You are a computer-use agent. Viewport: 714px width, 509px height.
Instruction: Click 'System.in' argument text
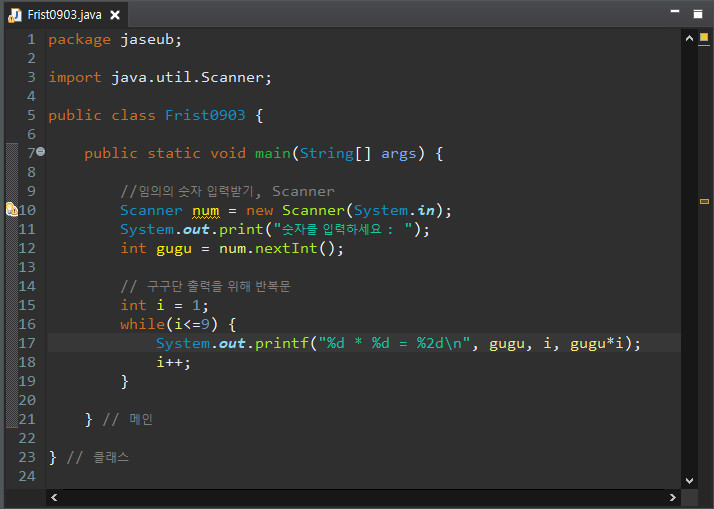pyautogui.click(x=394, y=211)
